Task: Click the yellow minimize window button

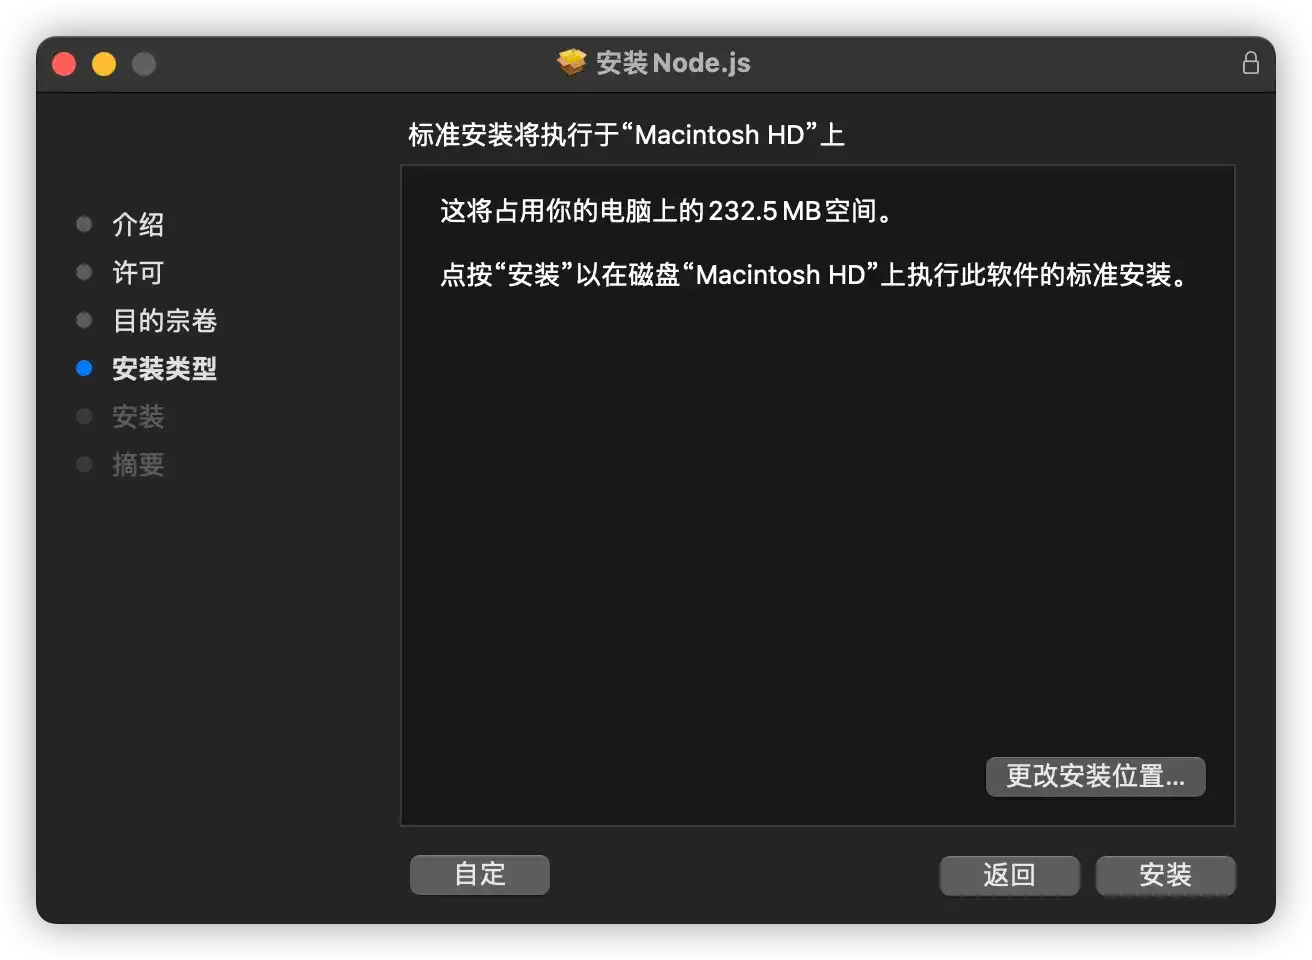Action: (104, 64)
